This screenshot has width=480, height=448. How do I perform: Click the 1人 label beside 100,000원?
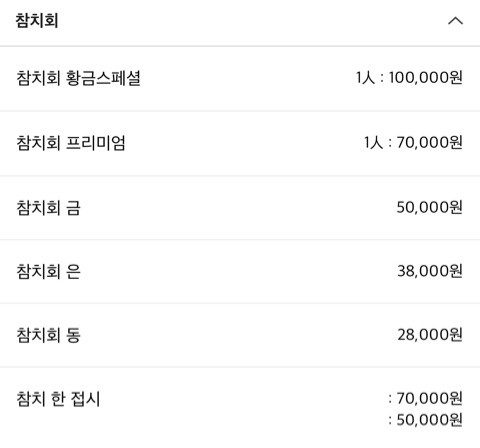coord(365,78)
